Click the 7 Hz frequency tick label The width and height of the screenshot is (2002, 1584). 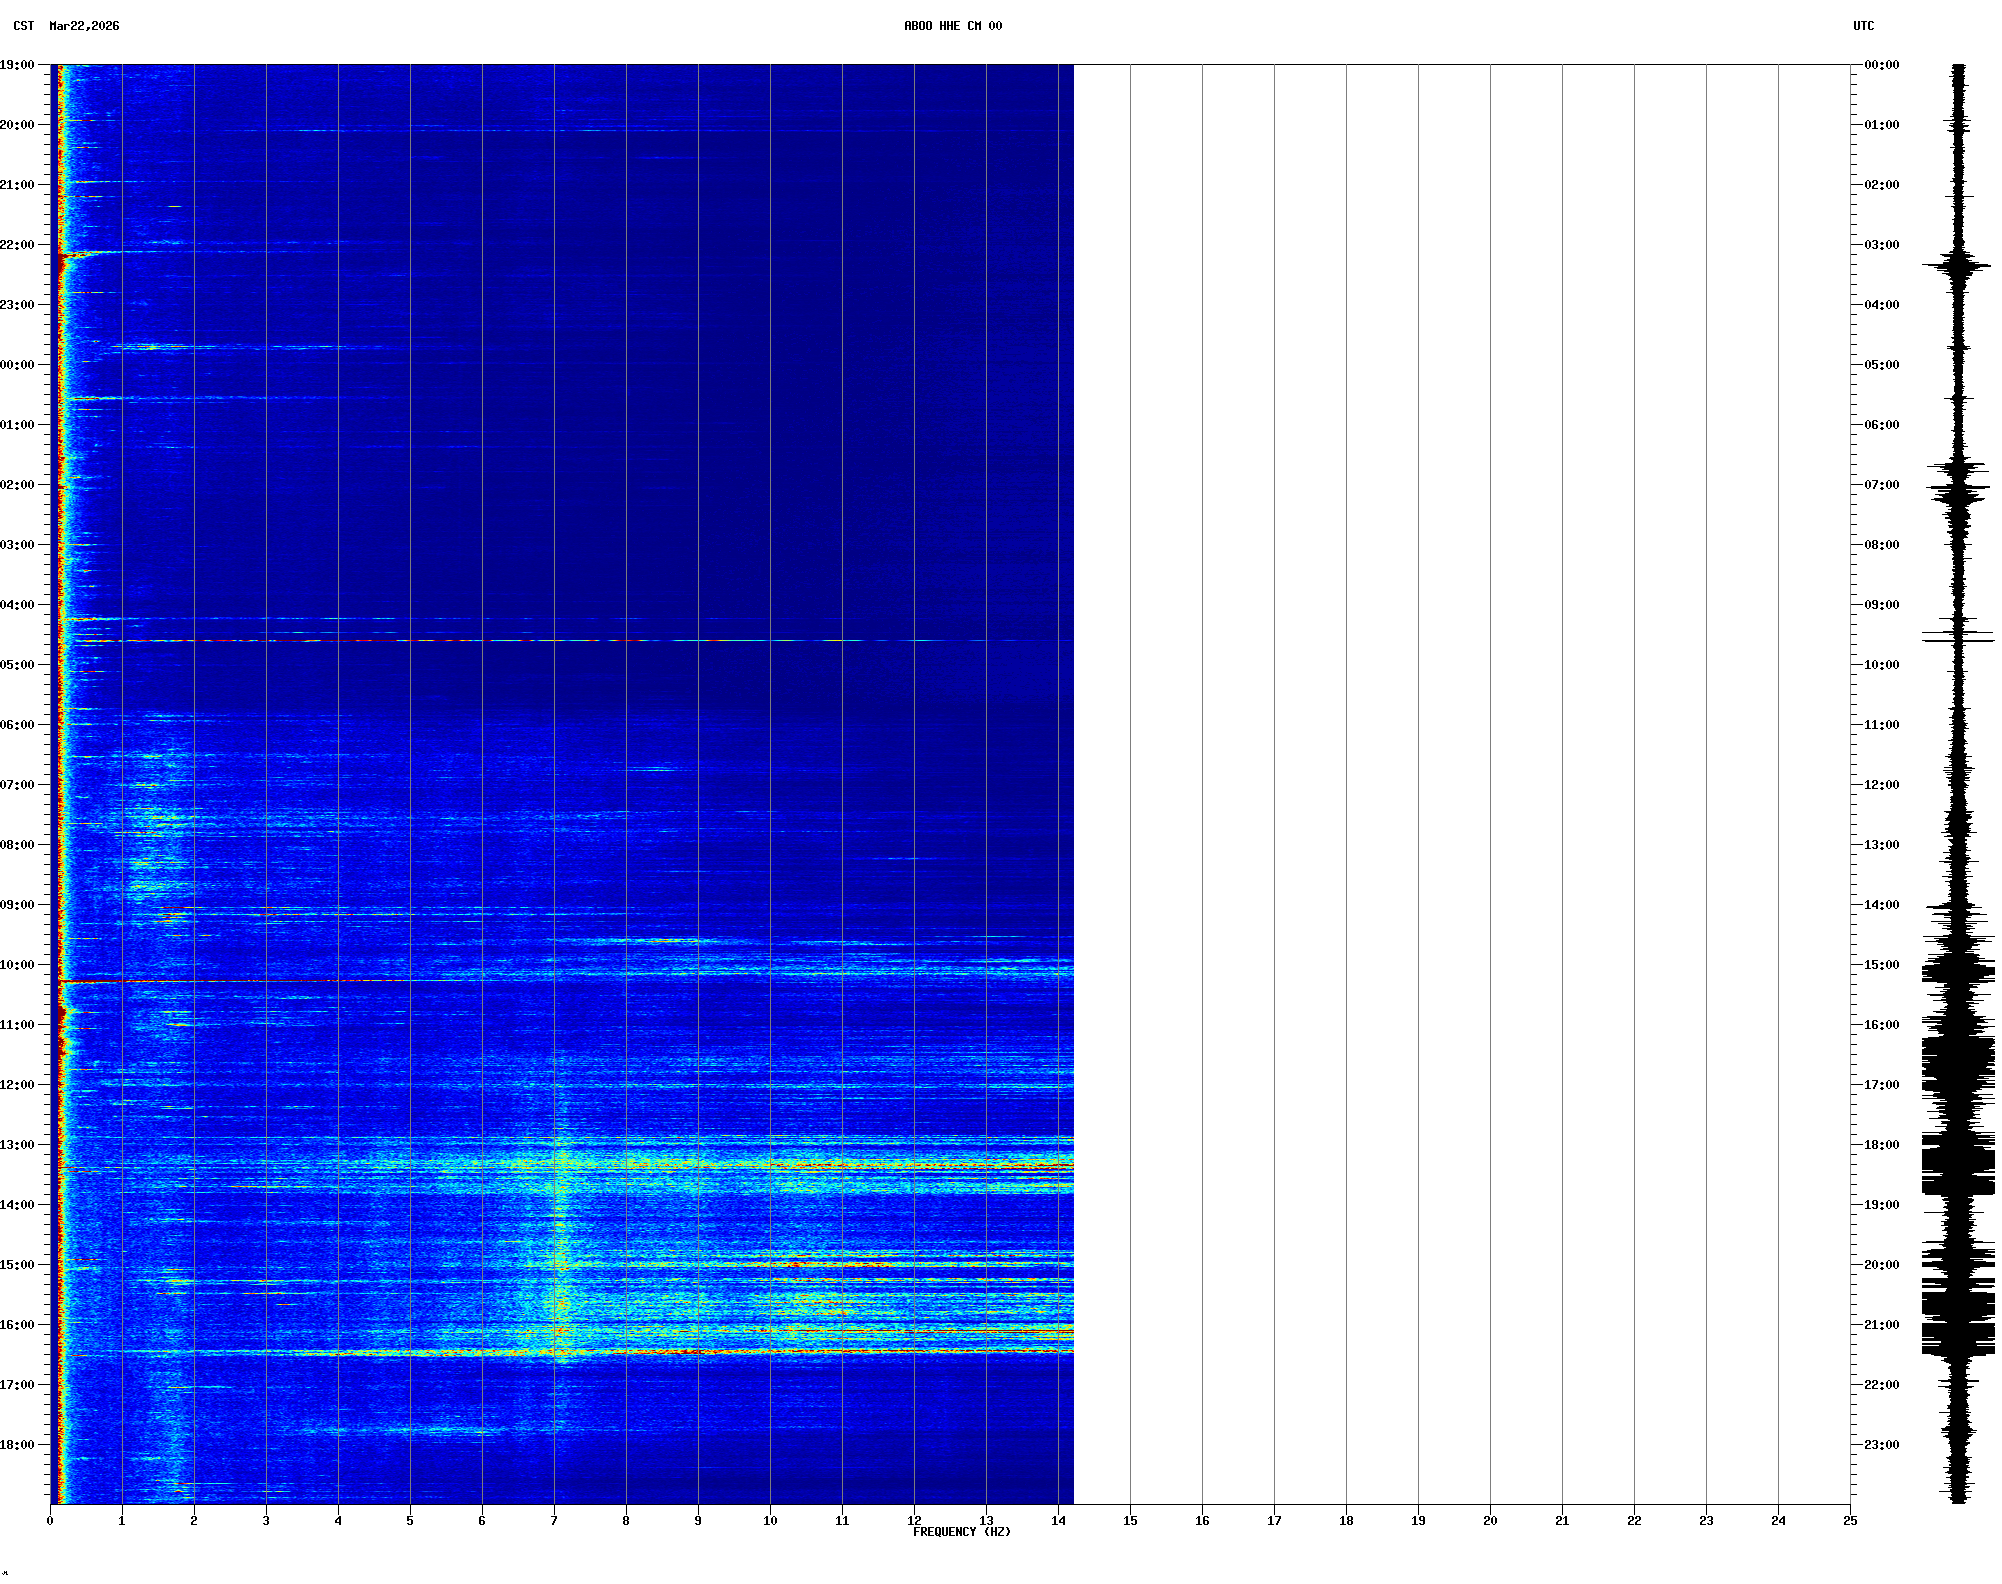[x=554, y=1521]
